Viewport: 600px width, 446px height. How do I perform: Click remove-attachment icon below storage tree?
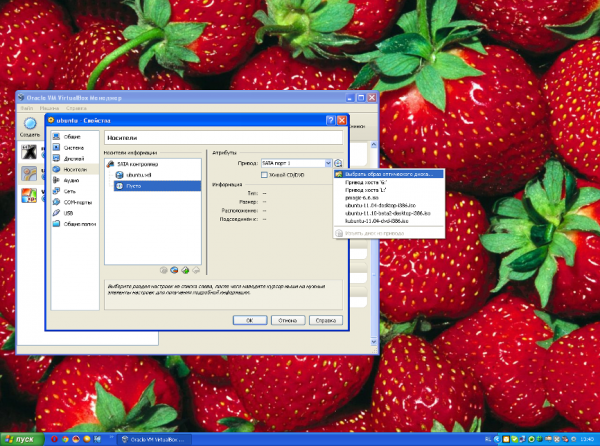(x=174, y=270)
